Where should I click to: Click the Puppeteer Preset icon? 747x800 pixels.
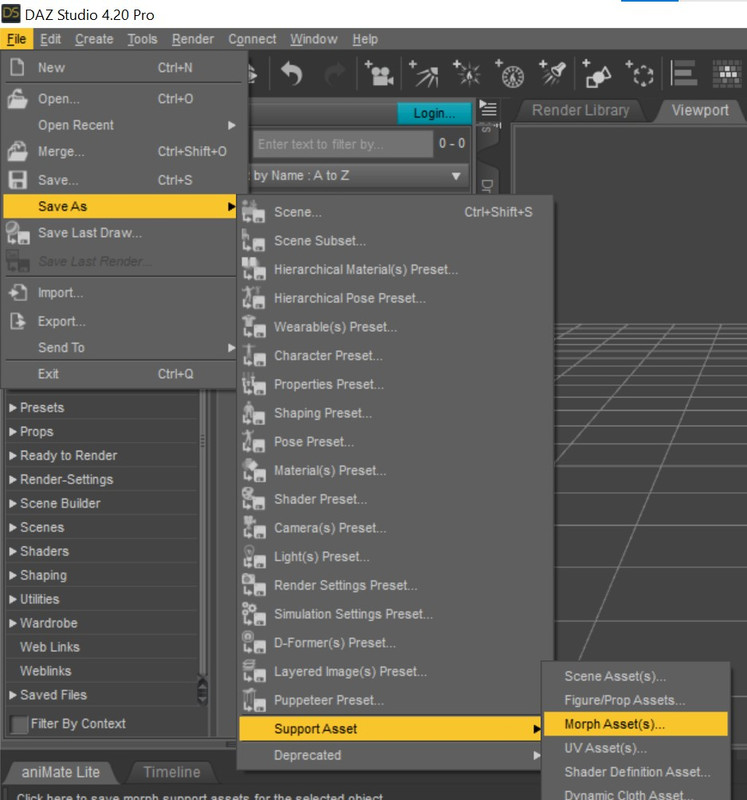[x=254, y=699]
